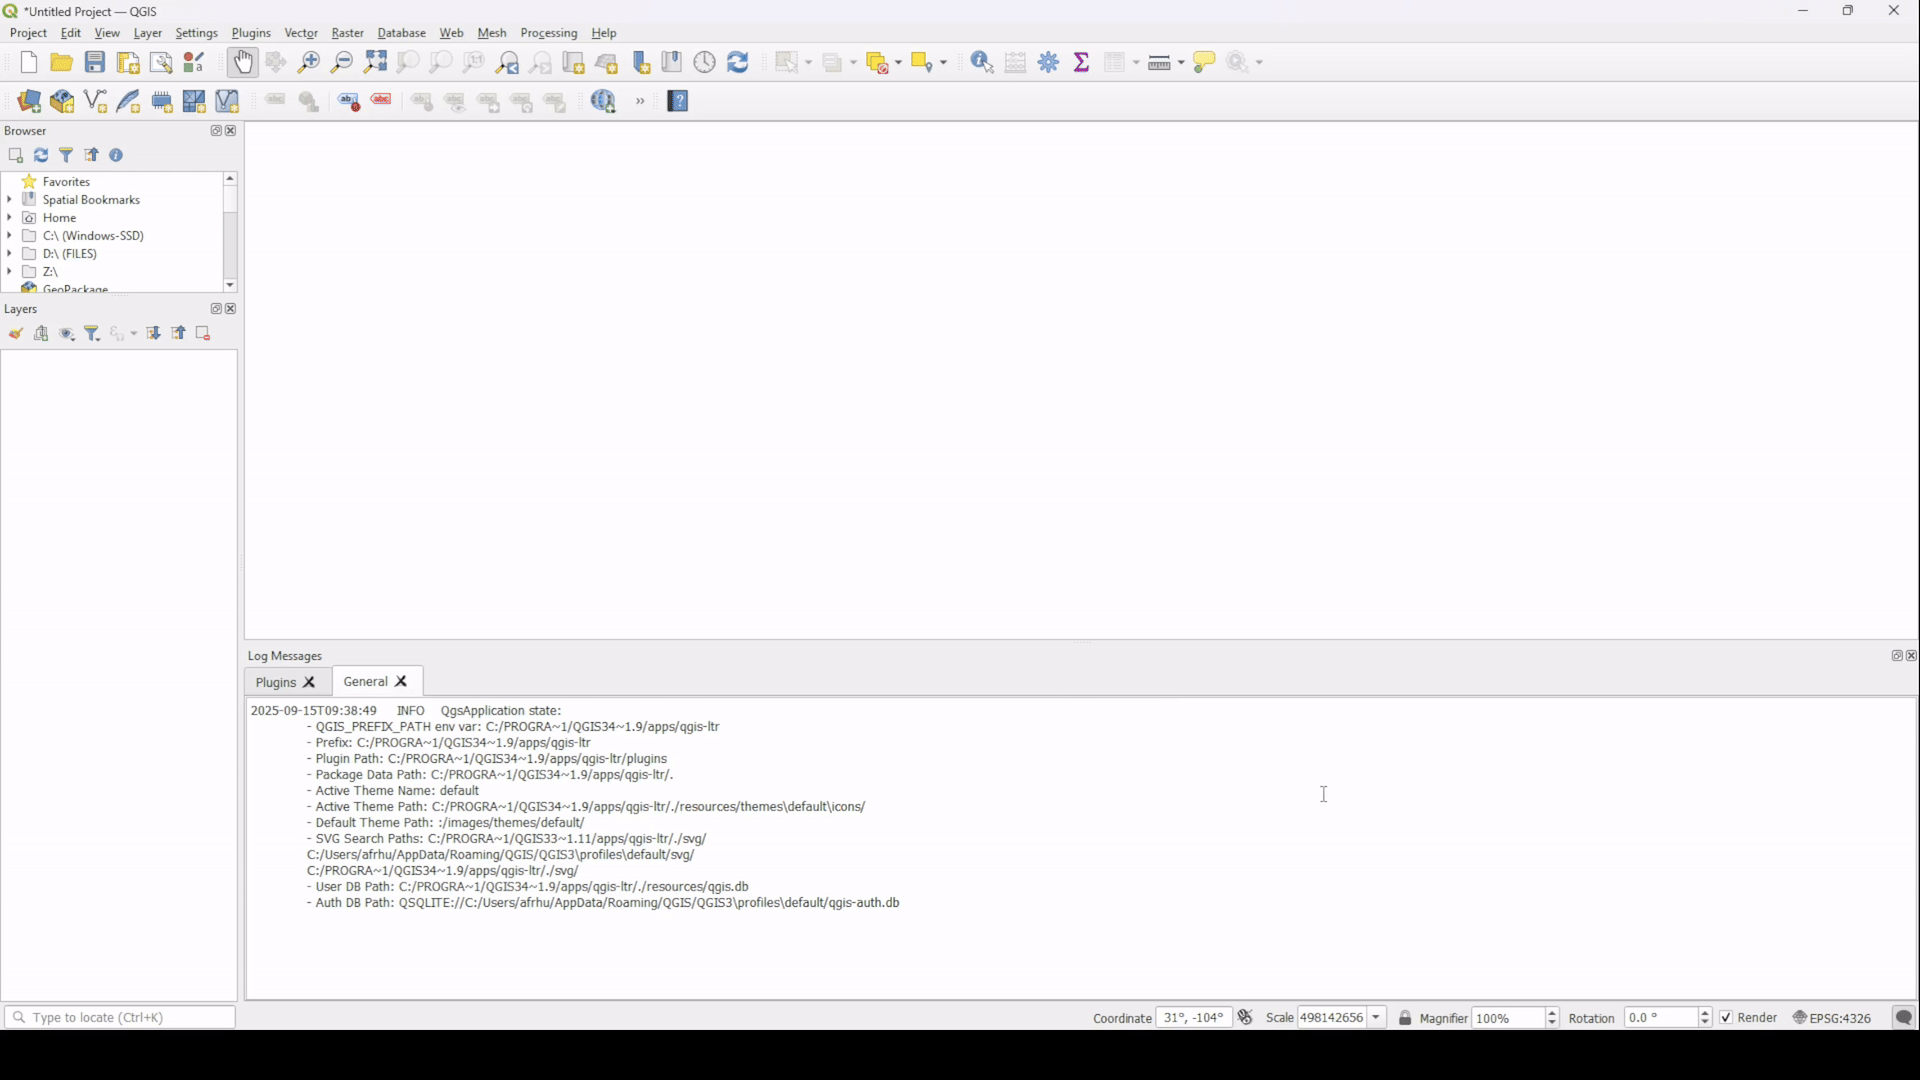The height and width of the screenshot is (1080, 1920).
Task: Show more toolbar items chevron
Action: tap(641, 102)
